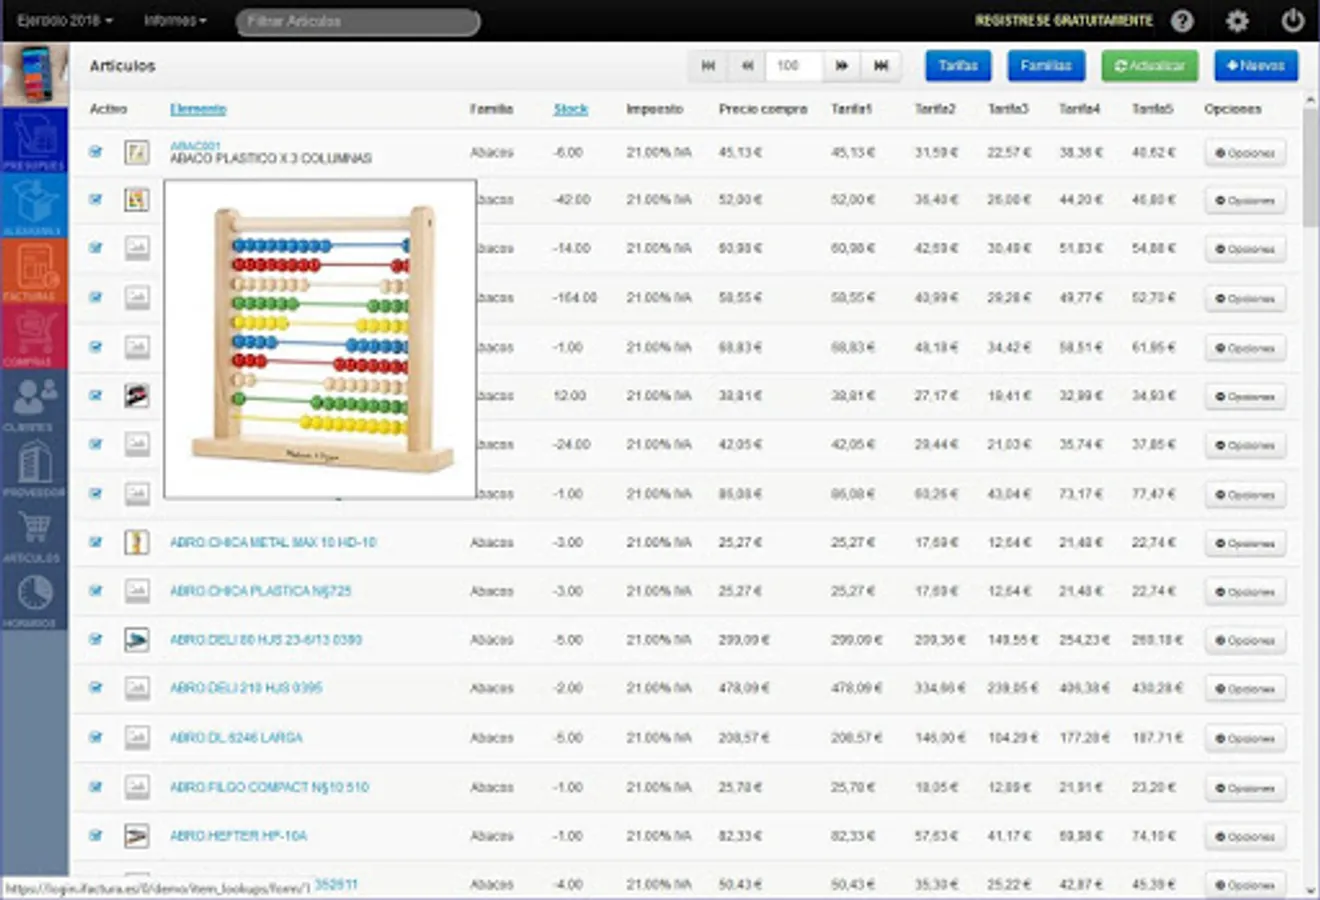Click the enlarged abacus preview image
Viewport: 1320px width, 900px height.
tap(320, 339)
